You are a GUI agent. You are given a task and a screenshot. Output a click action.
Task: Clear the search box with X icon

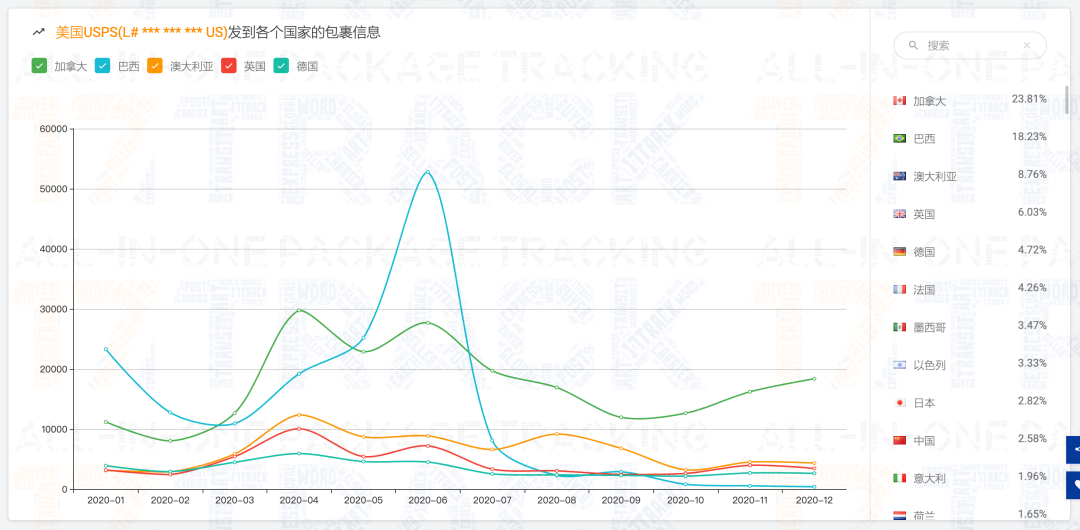pos(1026,45)
